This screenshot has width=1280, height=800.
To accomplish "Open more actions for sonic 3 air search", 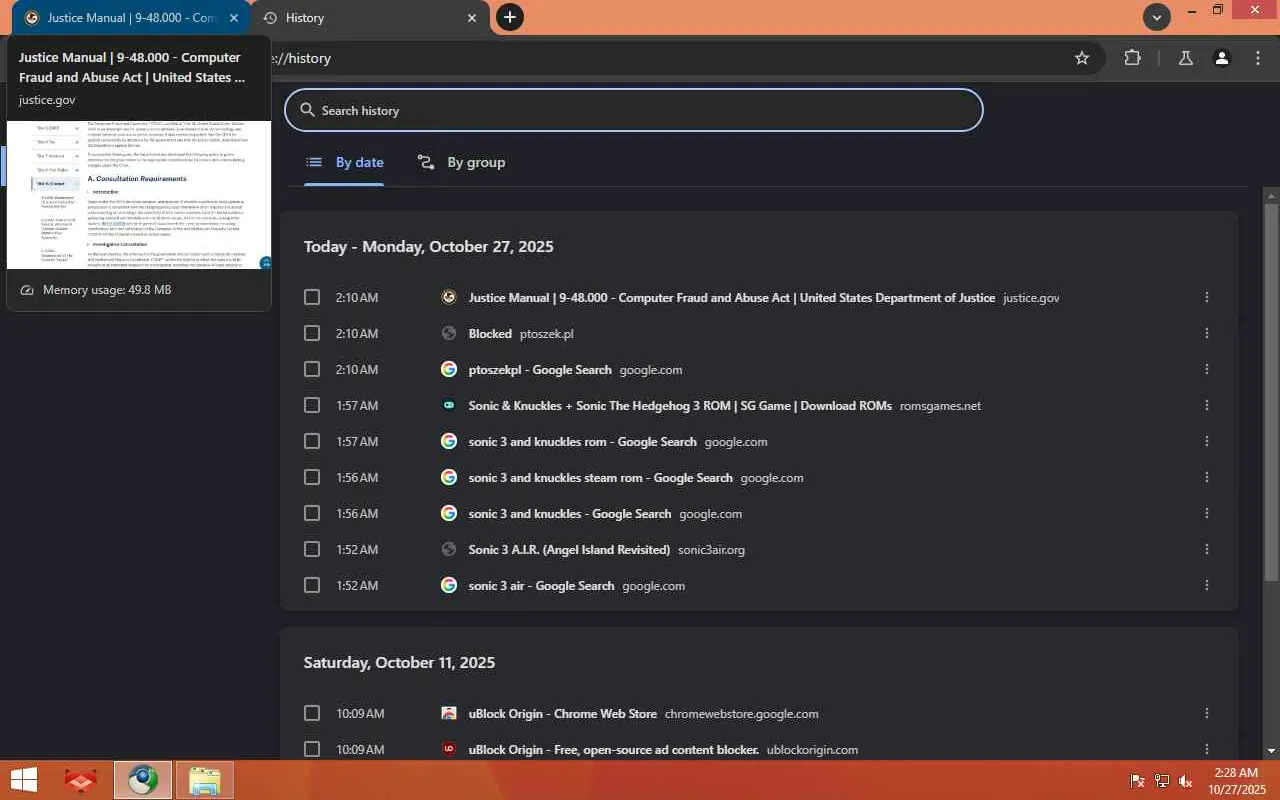I will click(1207, 585).
